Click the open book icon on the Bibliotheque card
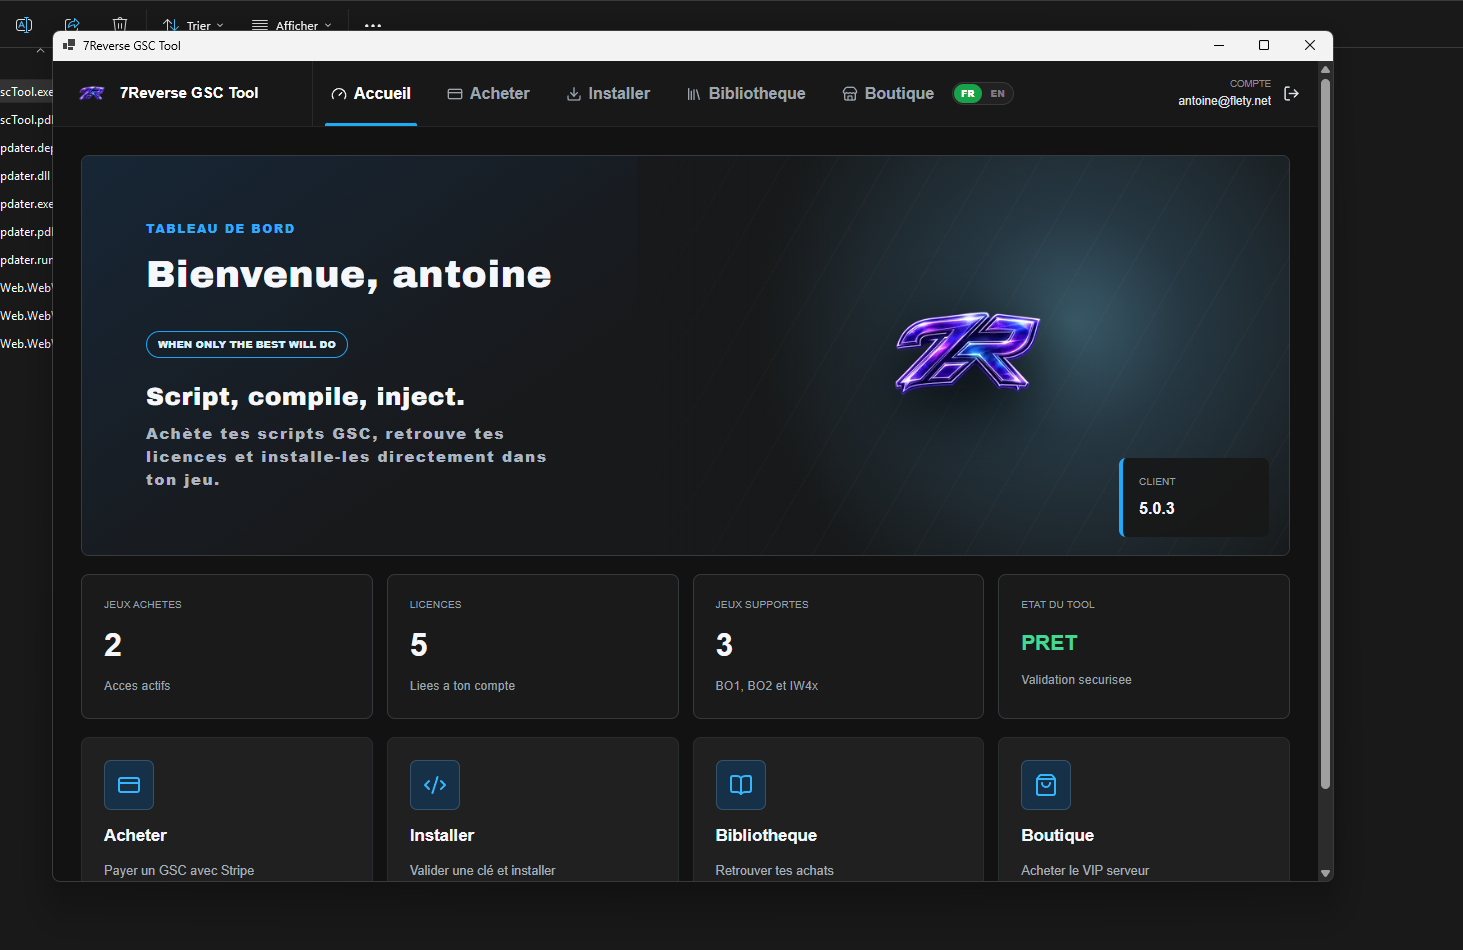 [x=741, y=785]
